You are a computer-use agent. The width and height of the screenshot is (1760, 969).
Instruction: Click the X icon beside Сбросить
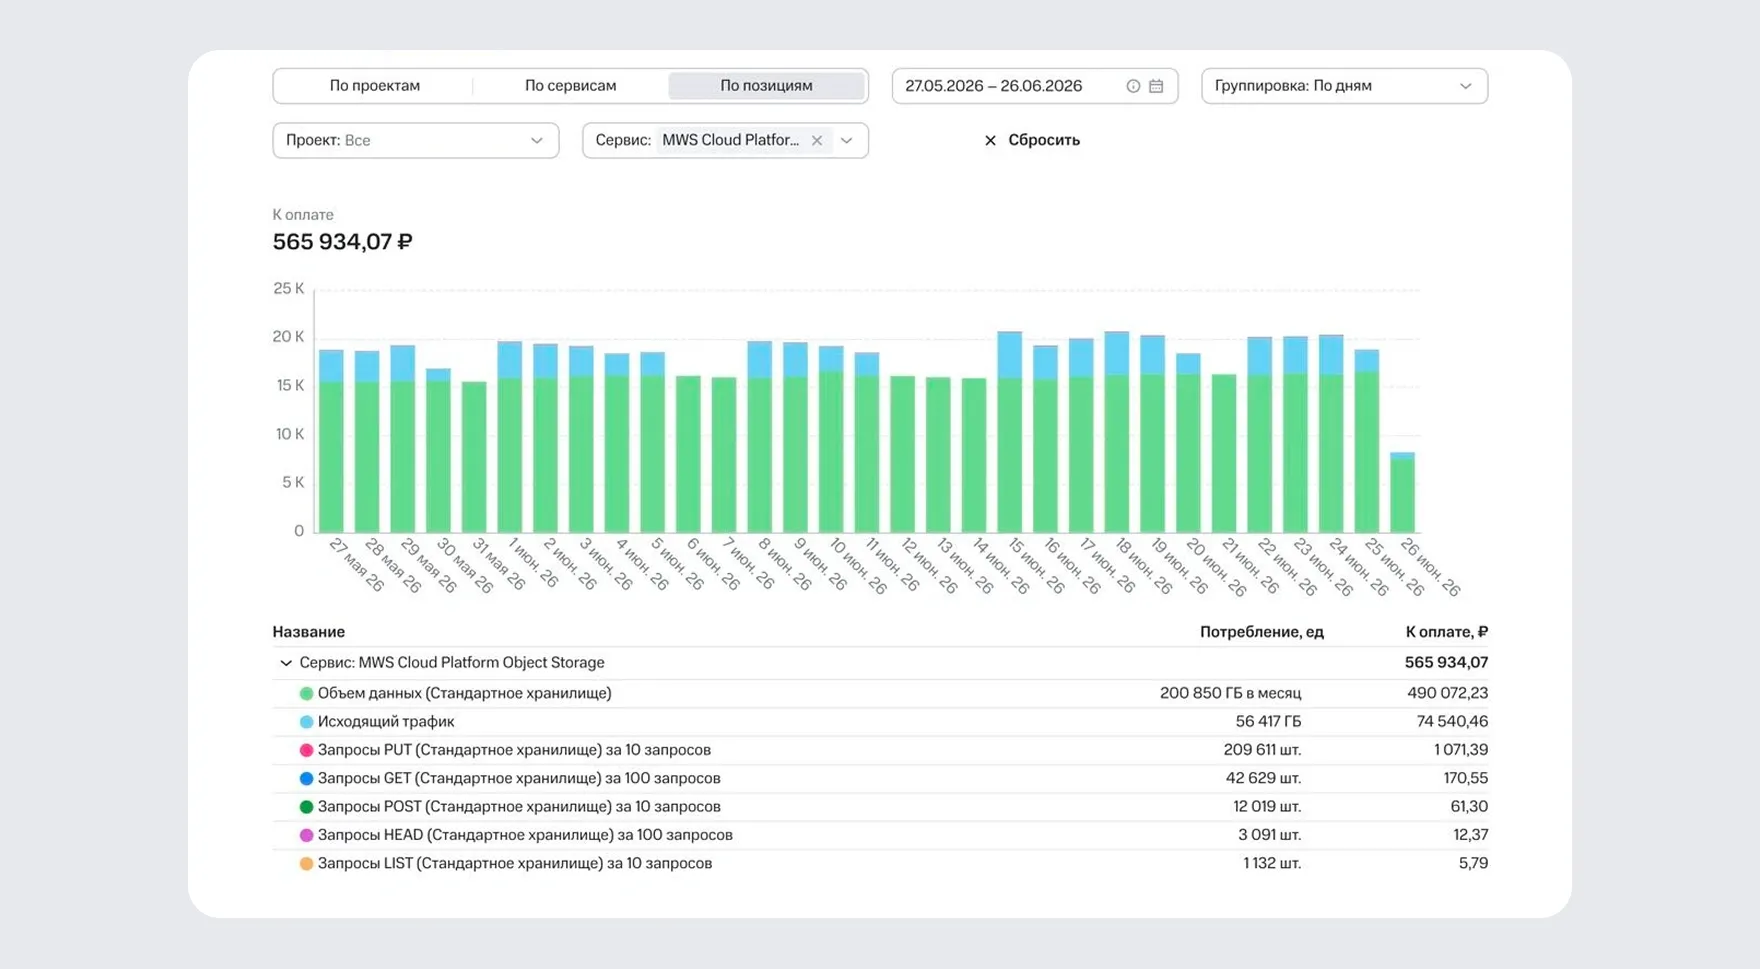990,140
